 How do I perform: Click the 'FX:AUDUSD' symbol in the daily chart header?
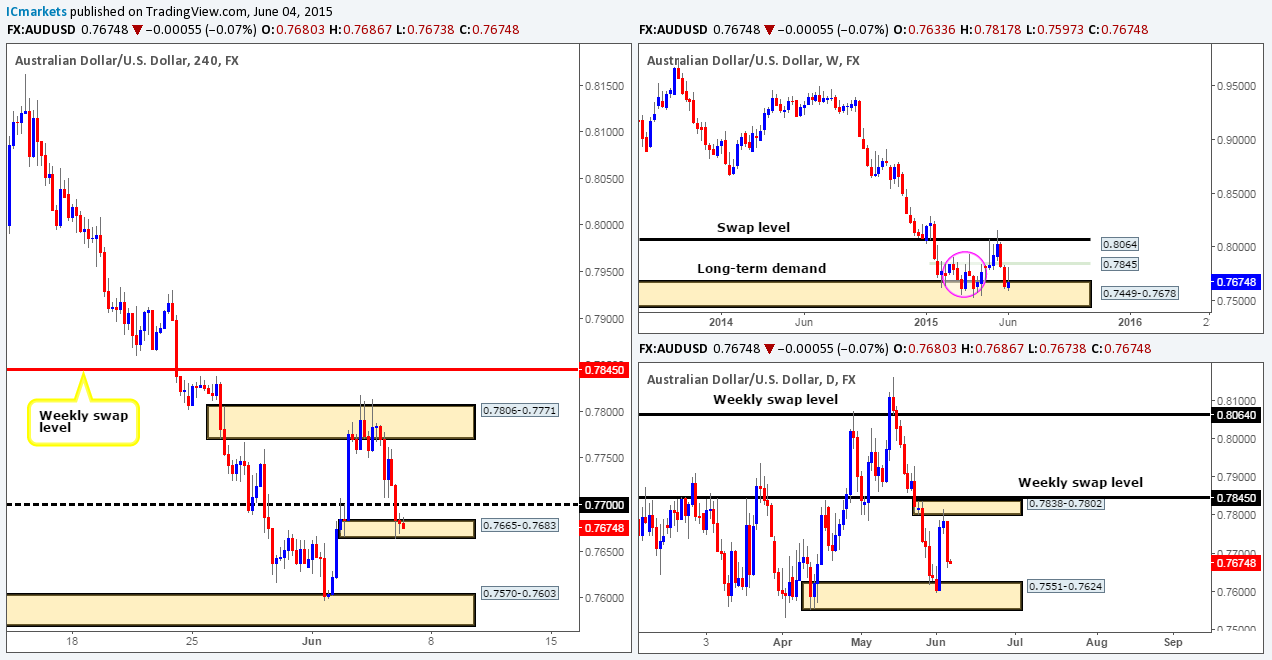tap(673, 348)
